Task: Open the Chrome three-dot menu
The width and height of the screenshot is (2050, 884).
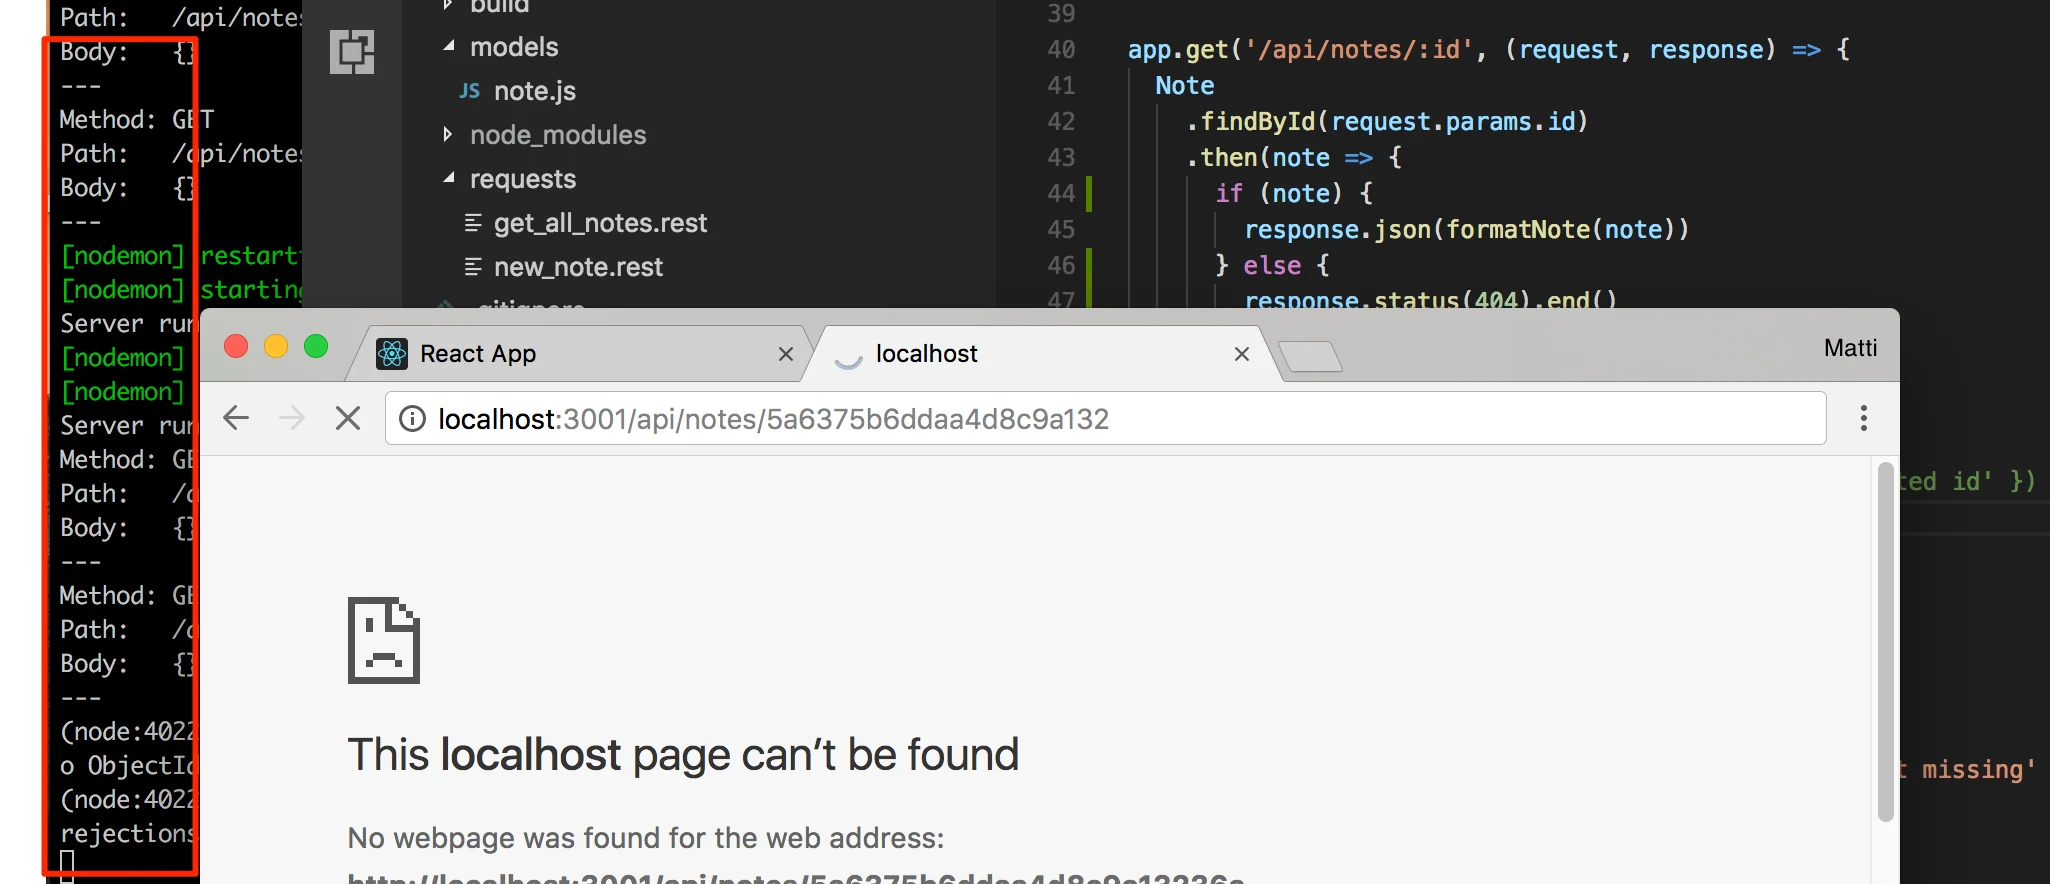Action: pos(1864,418)
